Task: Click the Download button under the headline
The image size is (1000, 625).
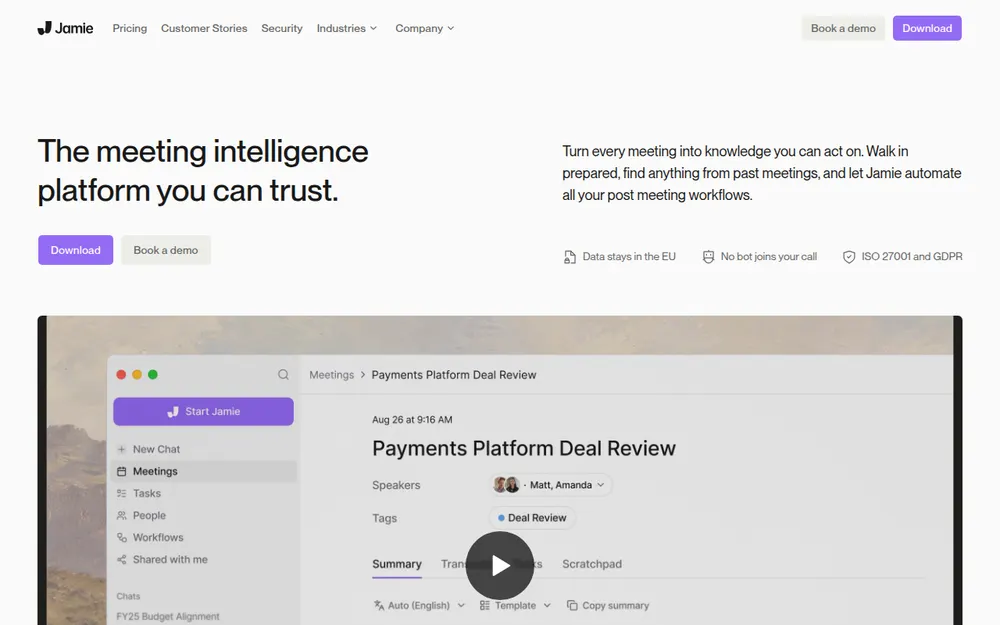Action: point(75,250)
